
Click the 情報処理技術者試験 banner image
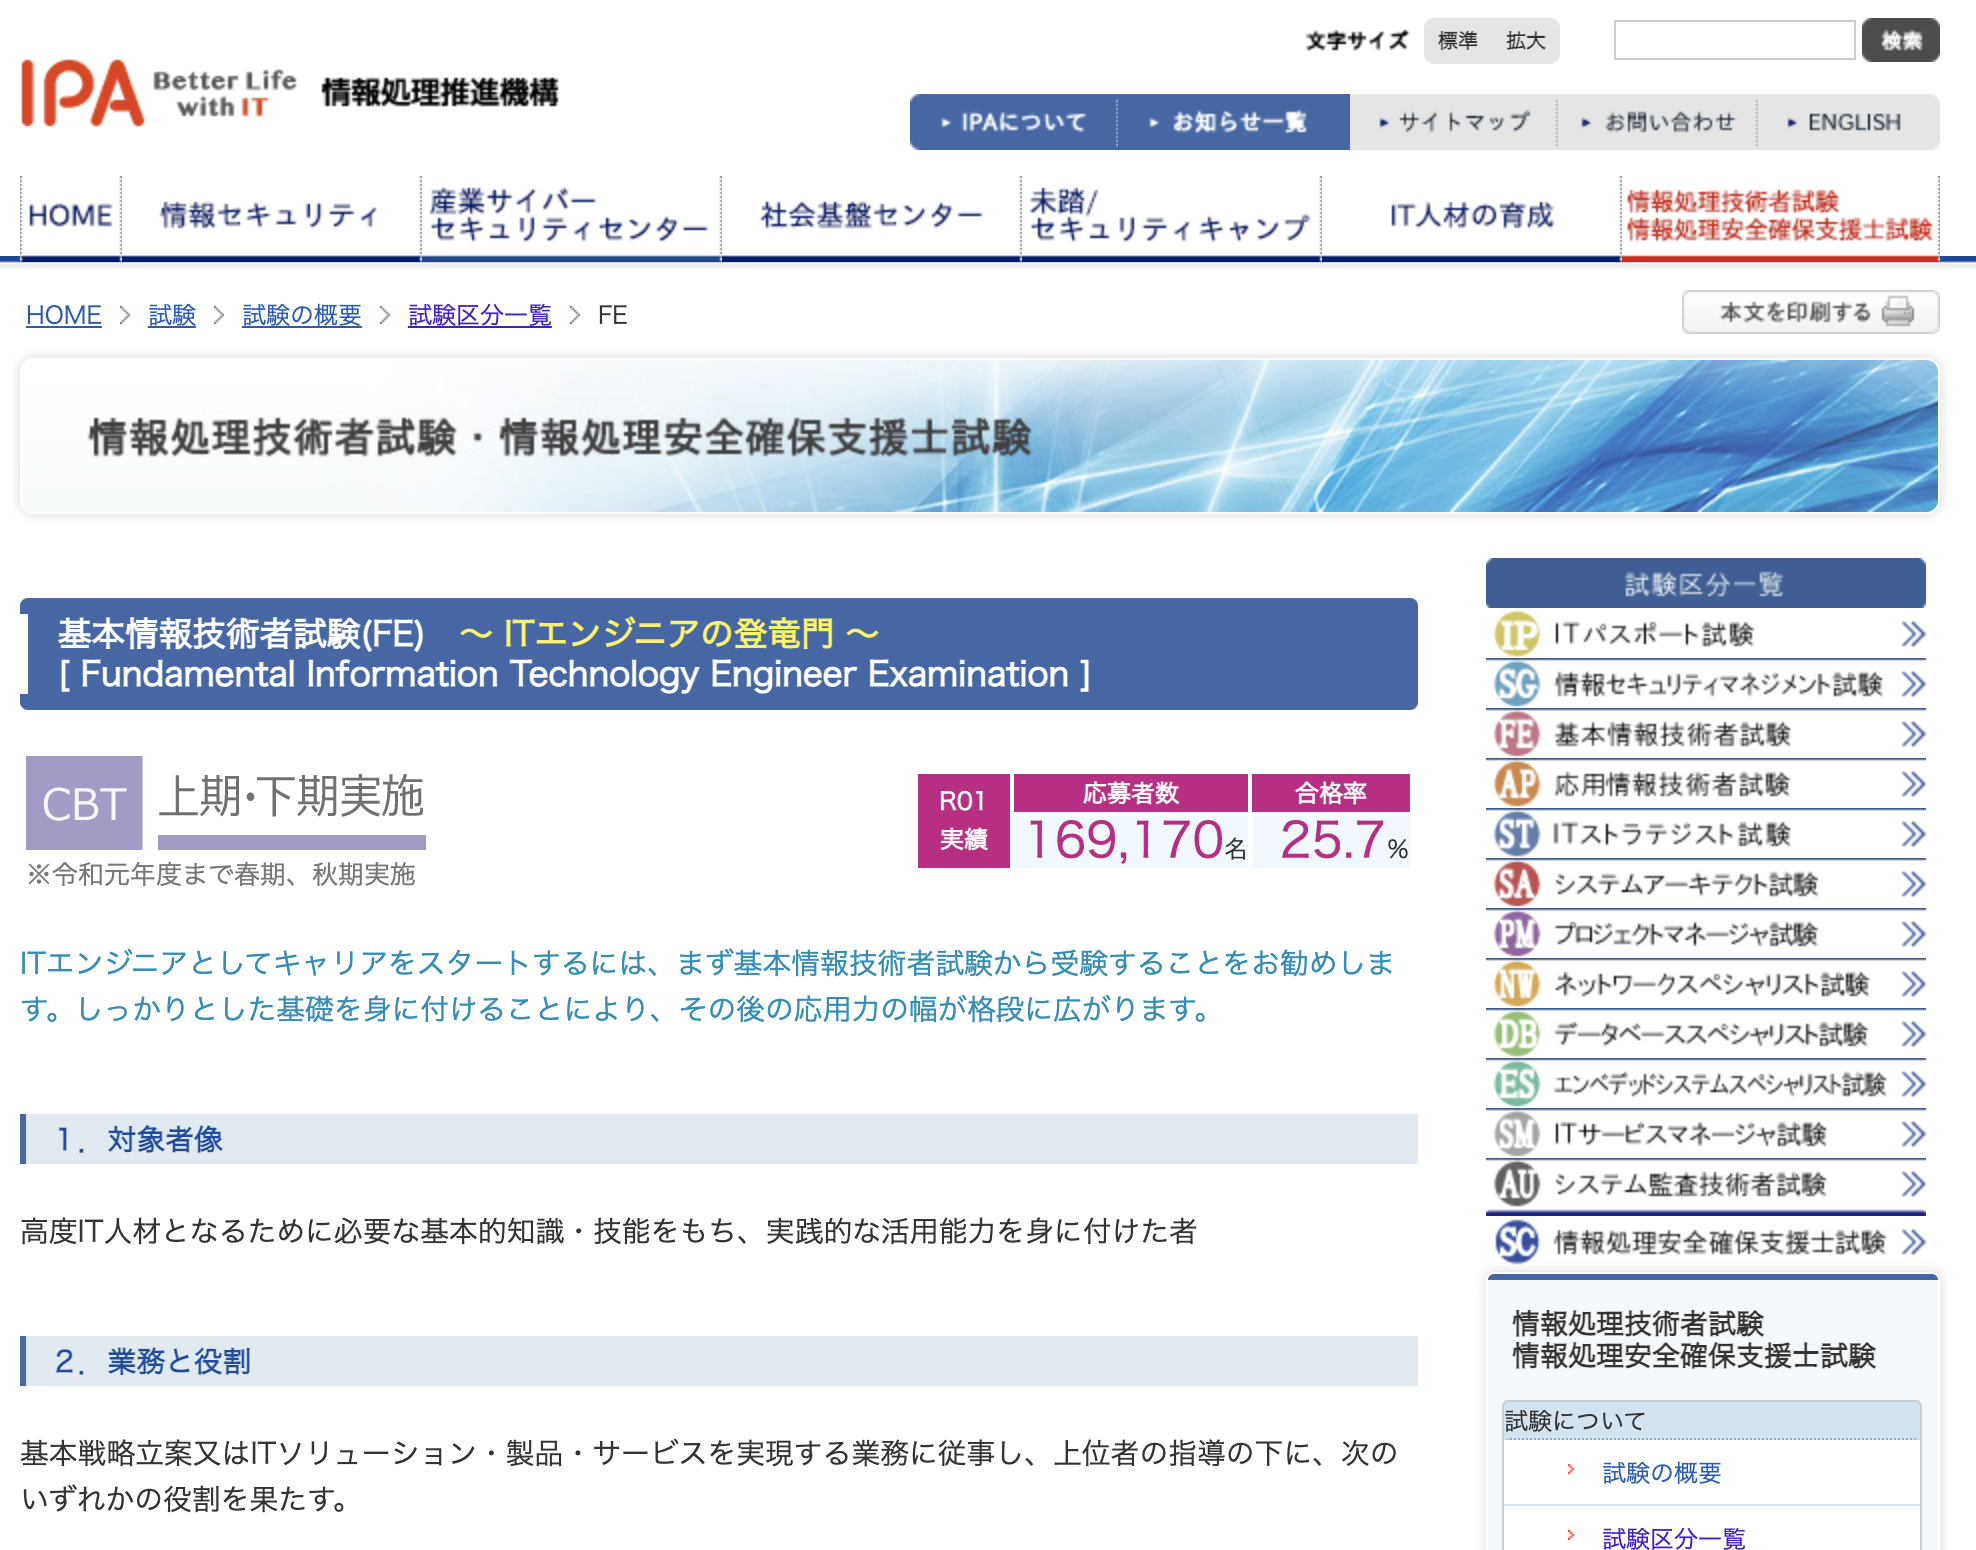point(979,437)
